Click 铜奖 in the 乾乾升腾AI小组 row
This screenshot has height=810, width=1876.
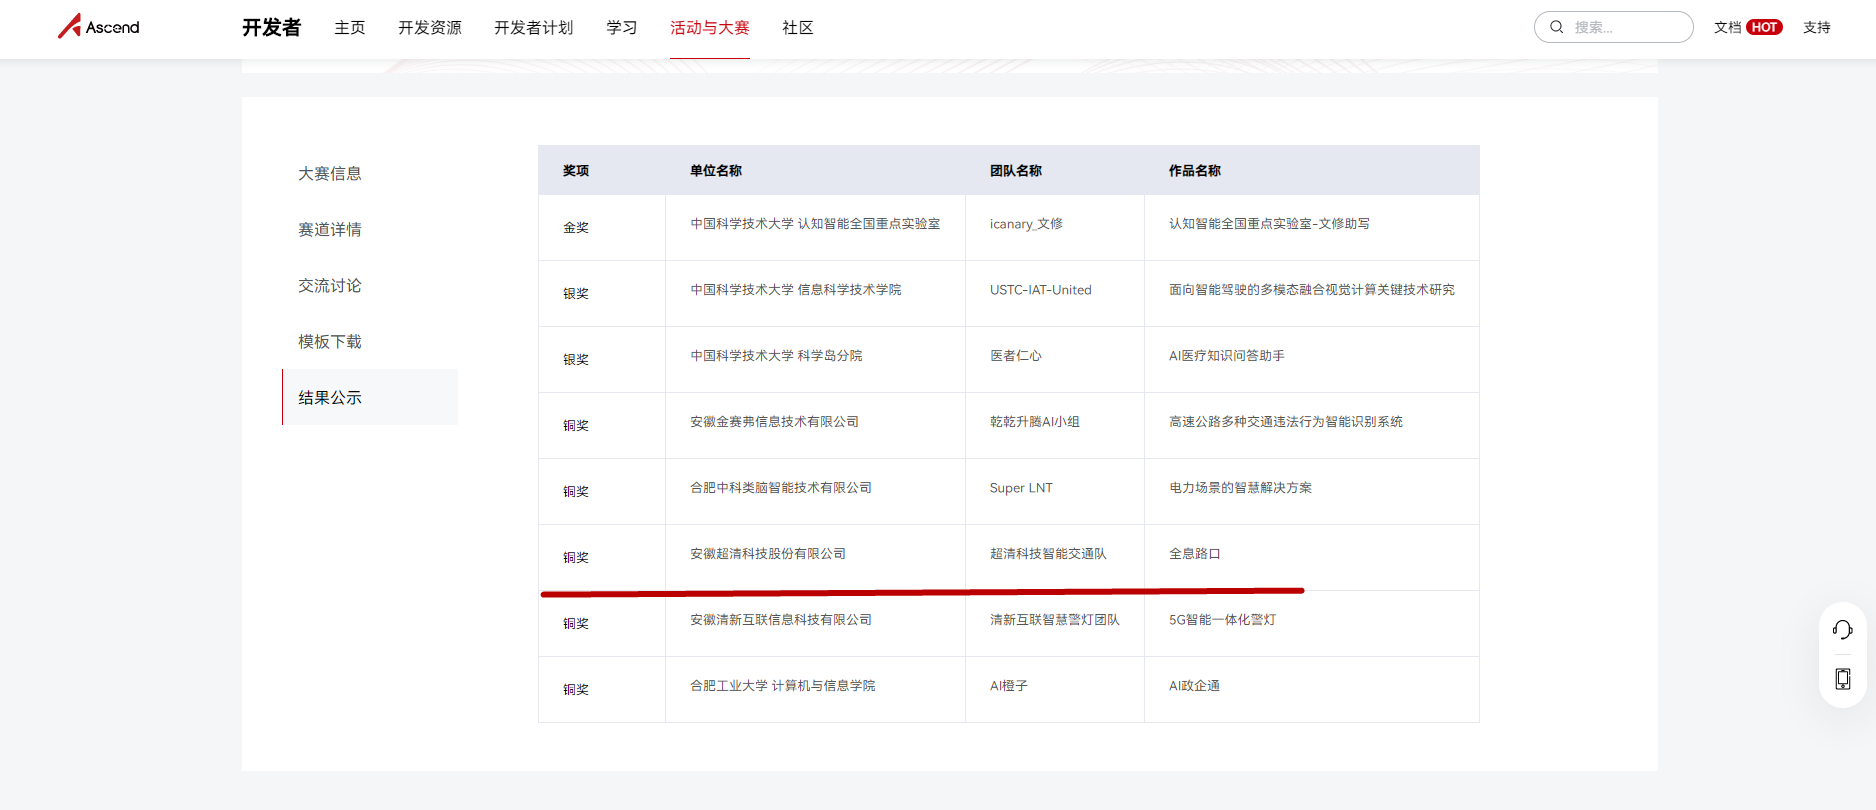(576, 426)
